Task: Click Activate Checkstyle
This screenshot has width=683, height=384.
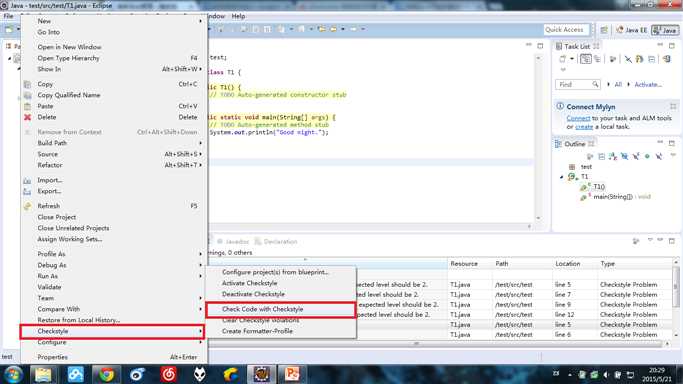Action: coord(281,283)
